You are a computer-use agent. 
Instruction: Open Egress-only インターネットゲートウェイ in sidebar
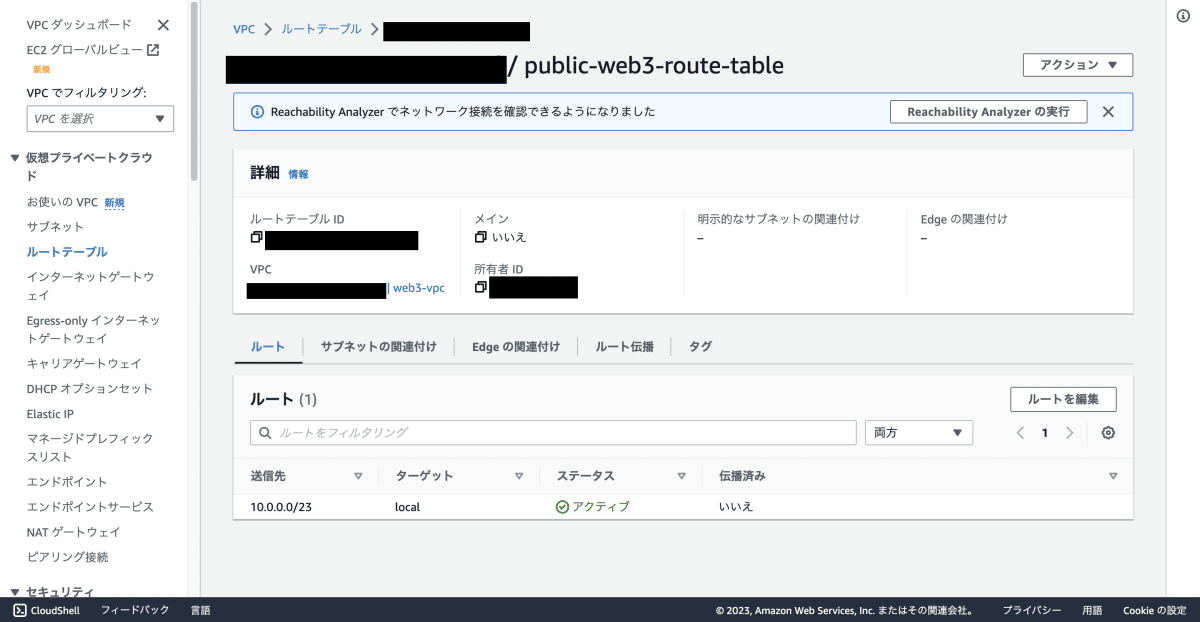[x=94, y=330]
